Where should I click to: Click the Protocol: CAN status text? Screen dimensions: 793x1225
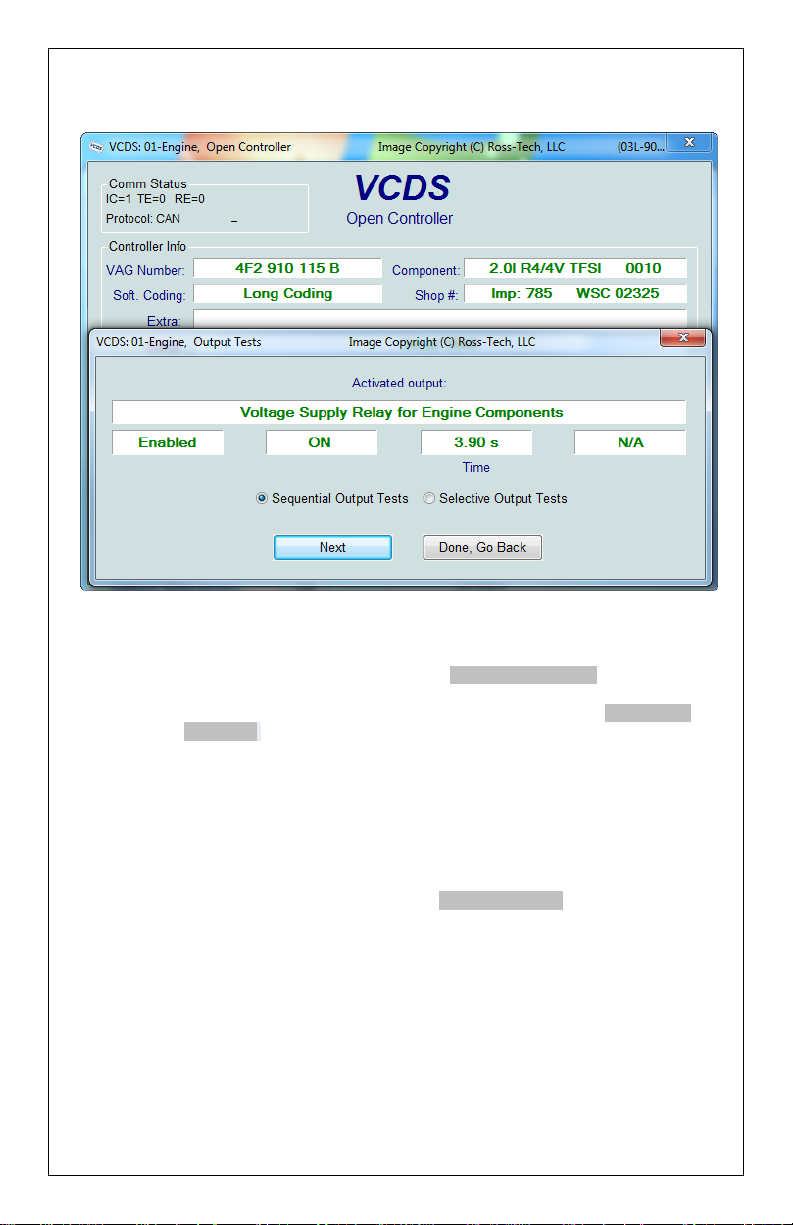[143, 218]
